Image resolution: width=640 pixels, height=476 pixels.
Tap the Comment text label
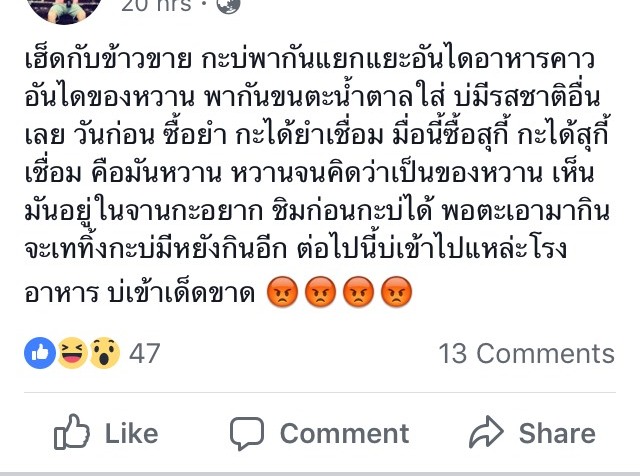coord(344,433)
